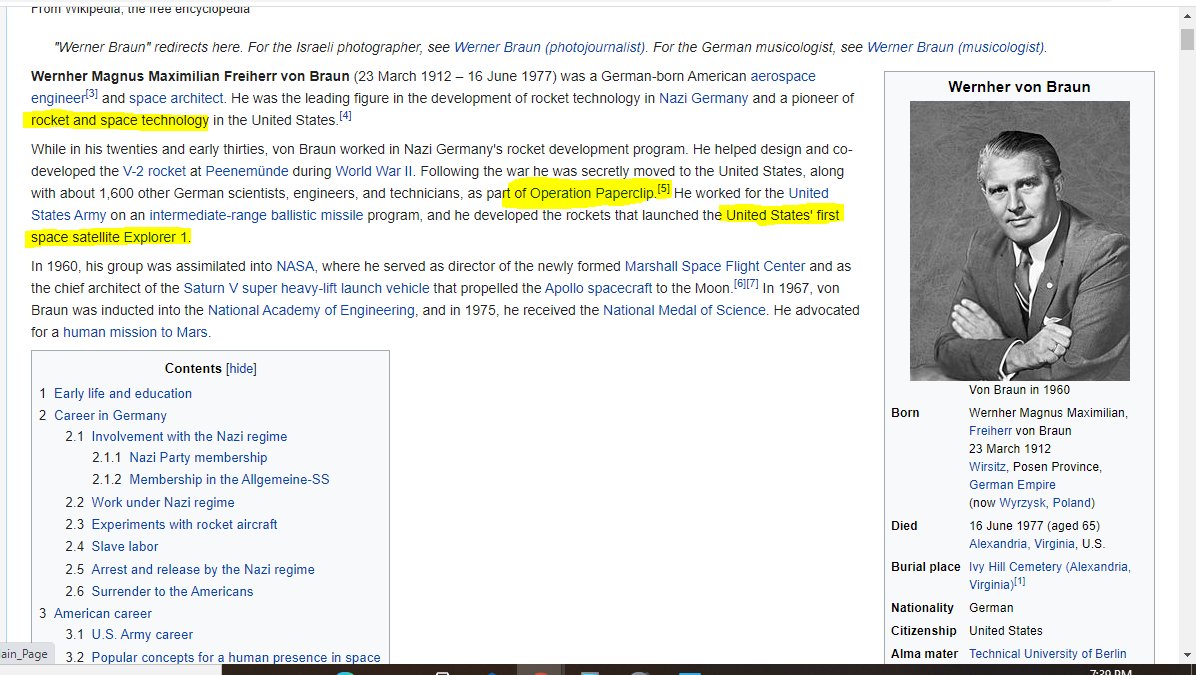This screenshot has width=1196, height=675.
Task: Jump to Membership in the Allgemeine-SS
Action: [x=230, y=481]
